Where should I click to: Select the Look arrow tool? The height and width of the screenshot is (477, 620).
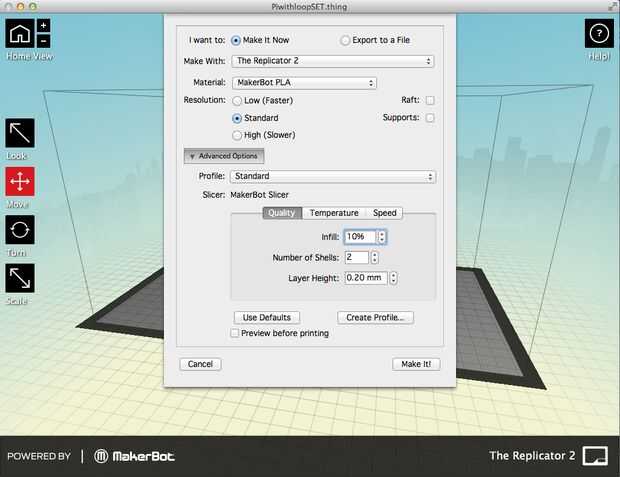(20, 133)
